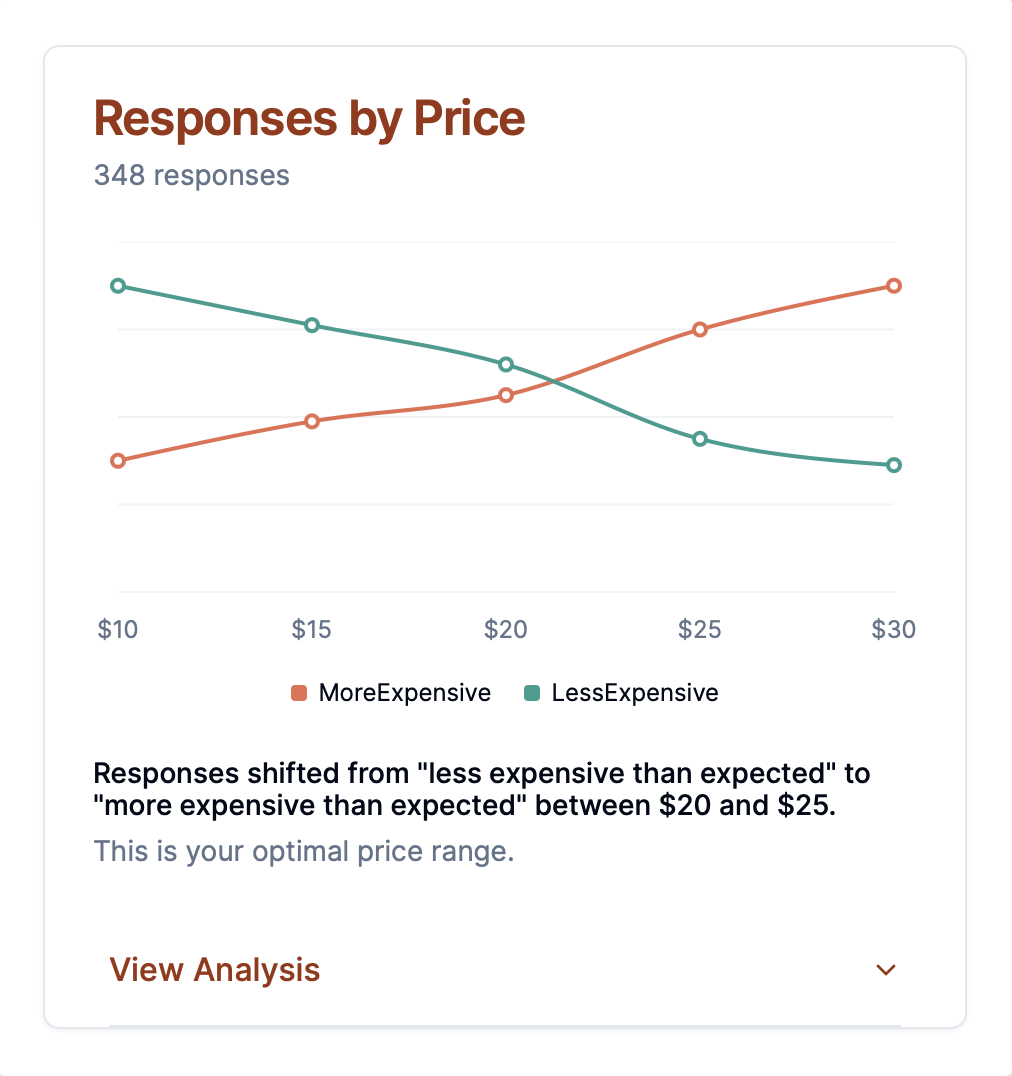Select MoreExpensive data point at $25

point(700,329)
